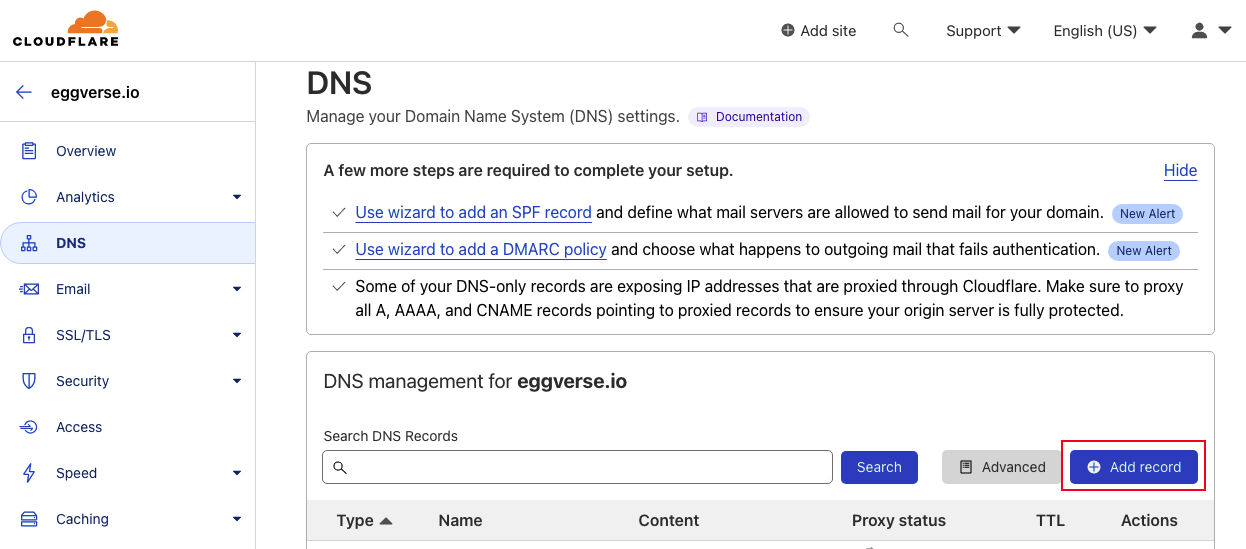Click the Email envelope icon

[29, 289]
